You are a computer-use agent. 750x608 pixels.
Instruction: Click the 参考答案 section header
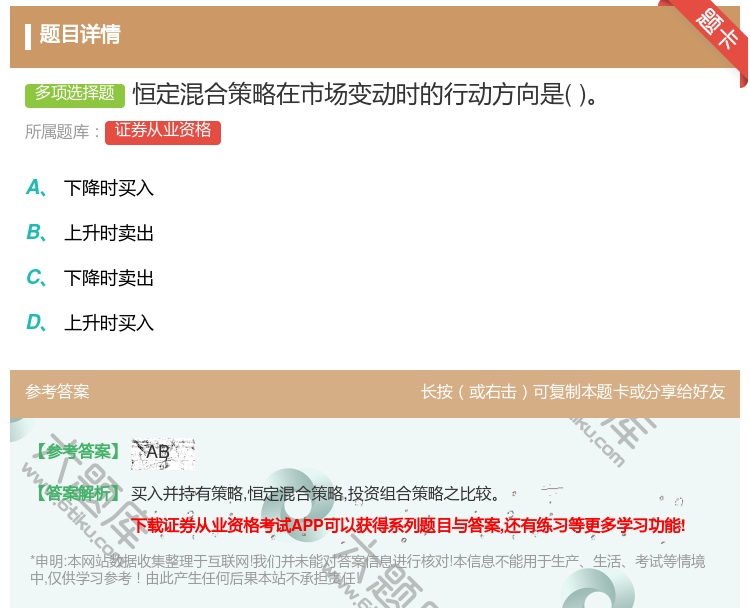pyautogui.click(x=57, y=392)
